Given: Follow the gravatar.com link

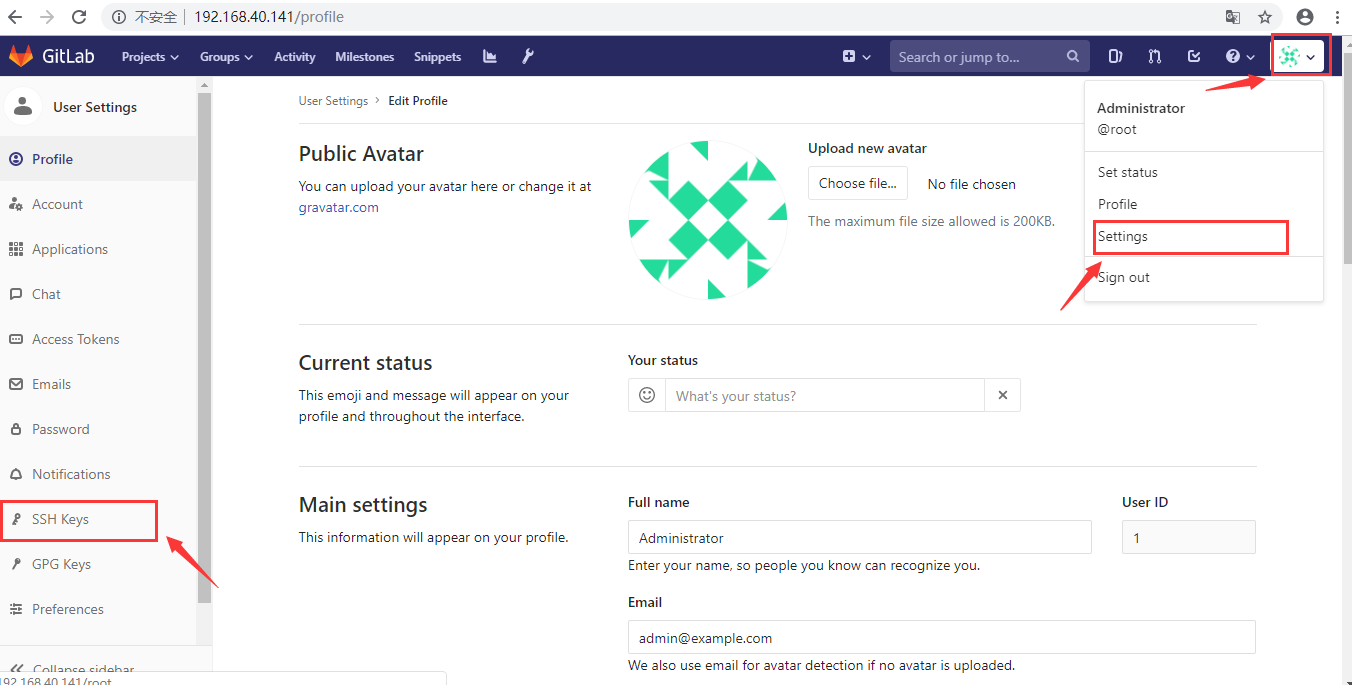Looking at the screenshot, I should pyautogui.click(x=338, y=207).
